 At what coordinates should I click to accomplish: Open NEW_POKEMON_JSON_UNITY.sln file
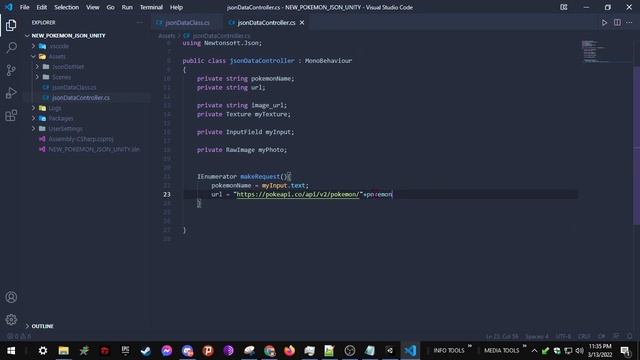click(x=94, y=149)
